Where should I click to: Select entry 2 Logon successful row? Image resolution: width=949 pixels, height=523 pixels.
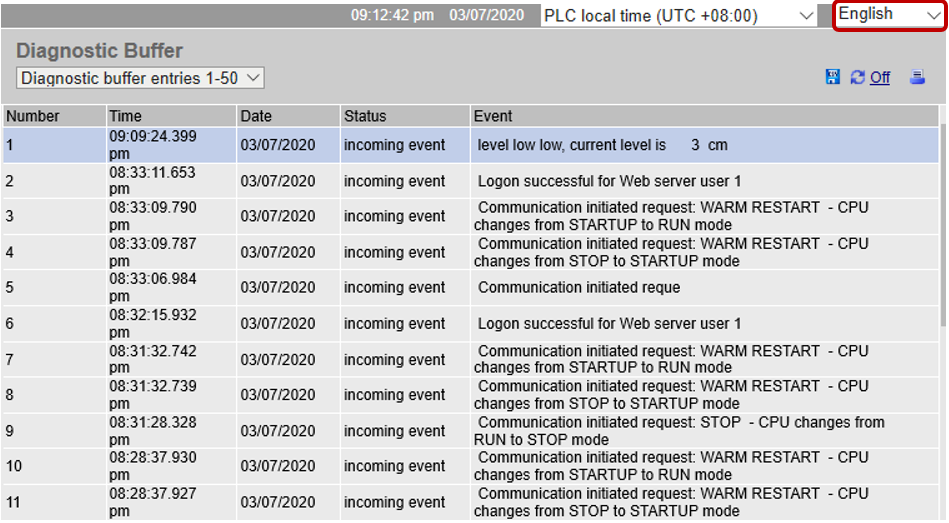471,181
